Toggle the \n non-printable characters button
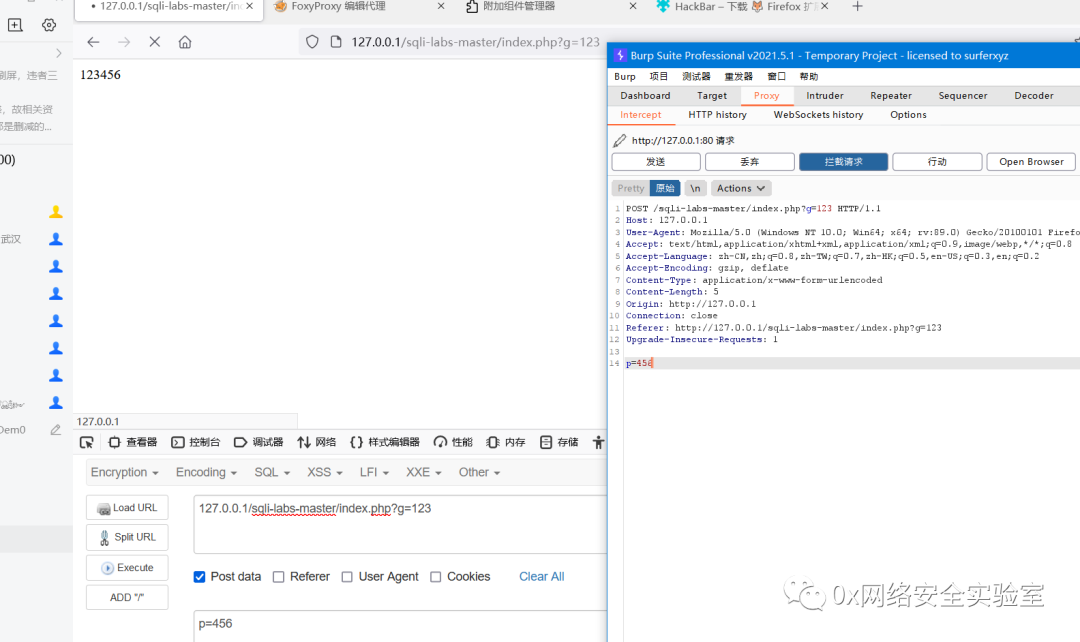 pyautogui.click(x=695, y=188)
